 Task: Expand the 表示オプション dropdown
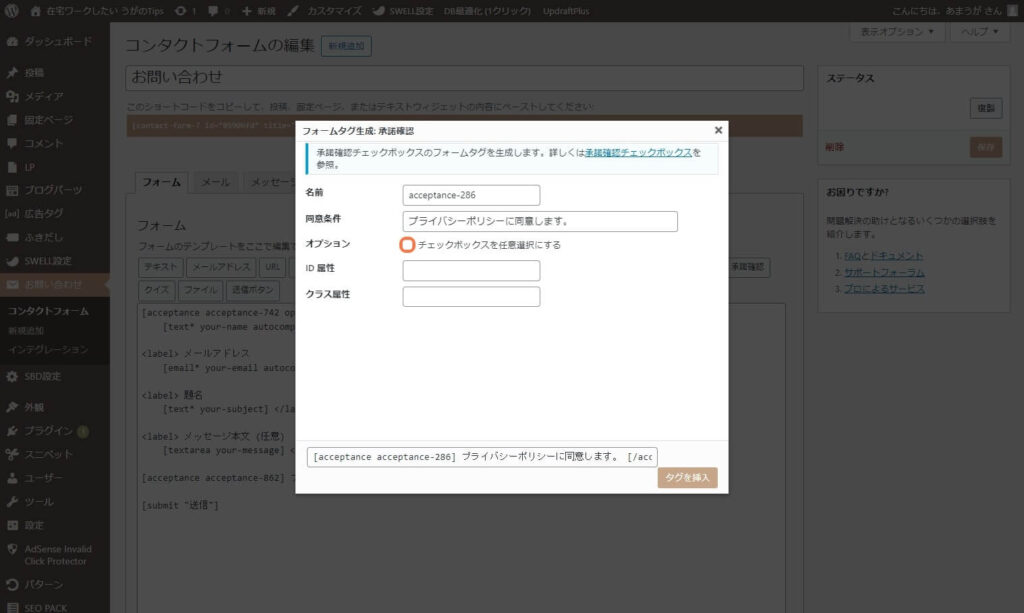point(897,32)
